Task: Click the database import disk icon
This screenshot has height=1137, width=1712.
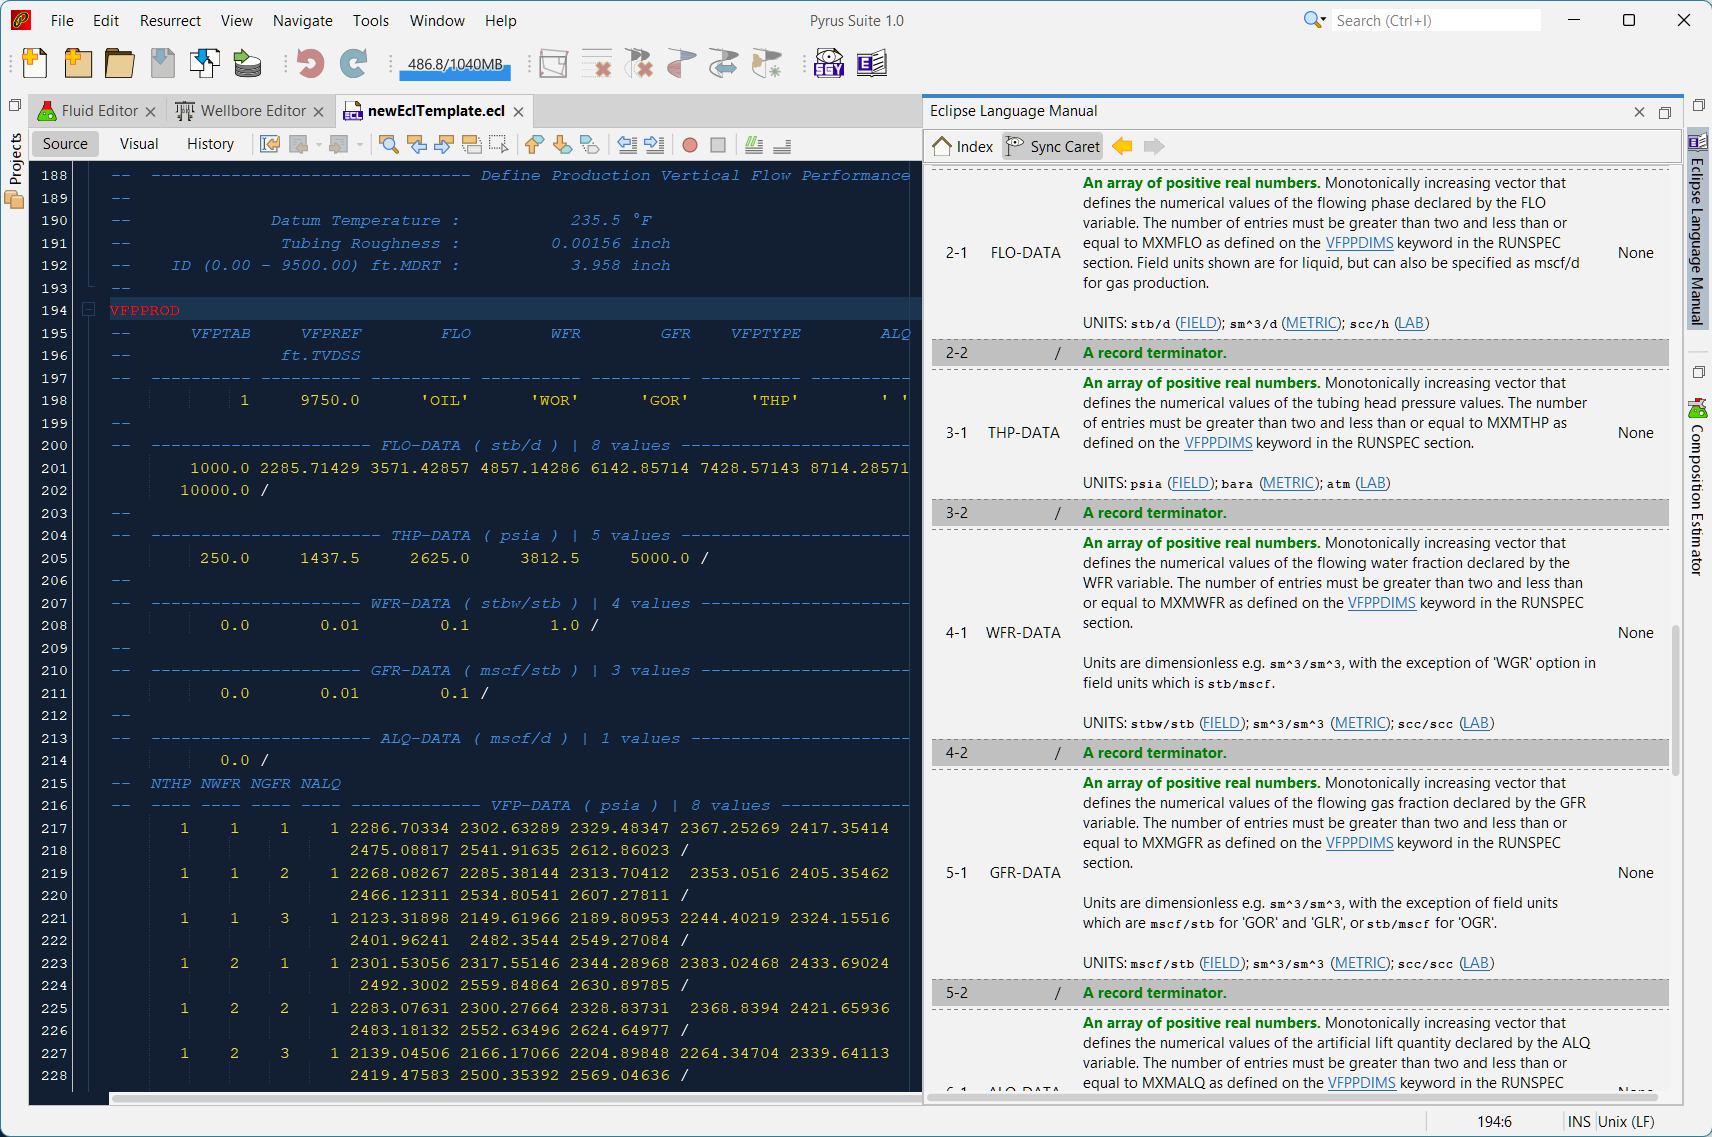Action: click(247, 63)
